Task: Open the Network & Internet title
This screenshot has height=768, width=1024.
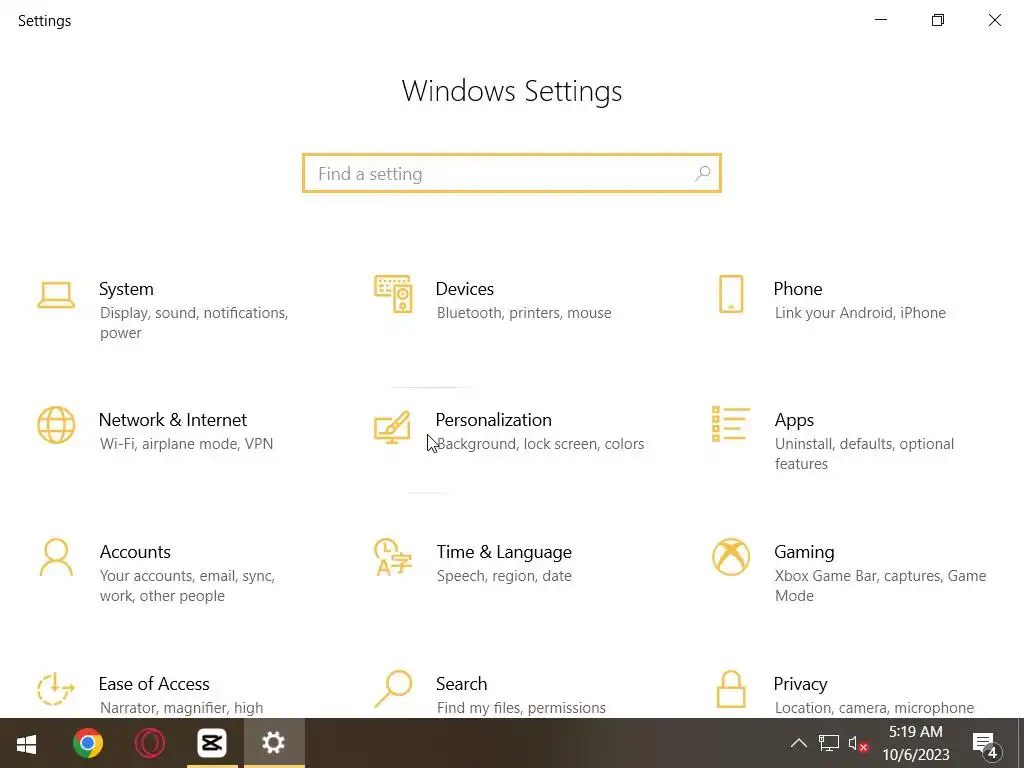Action: pyautogui.click(x=172, y=419)
